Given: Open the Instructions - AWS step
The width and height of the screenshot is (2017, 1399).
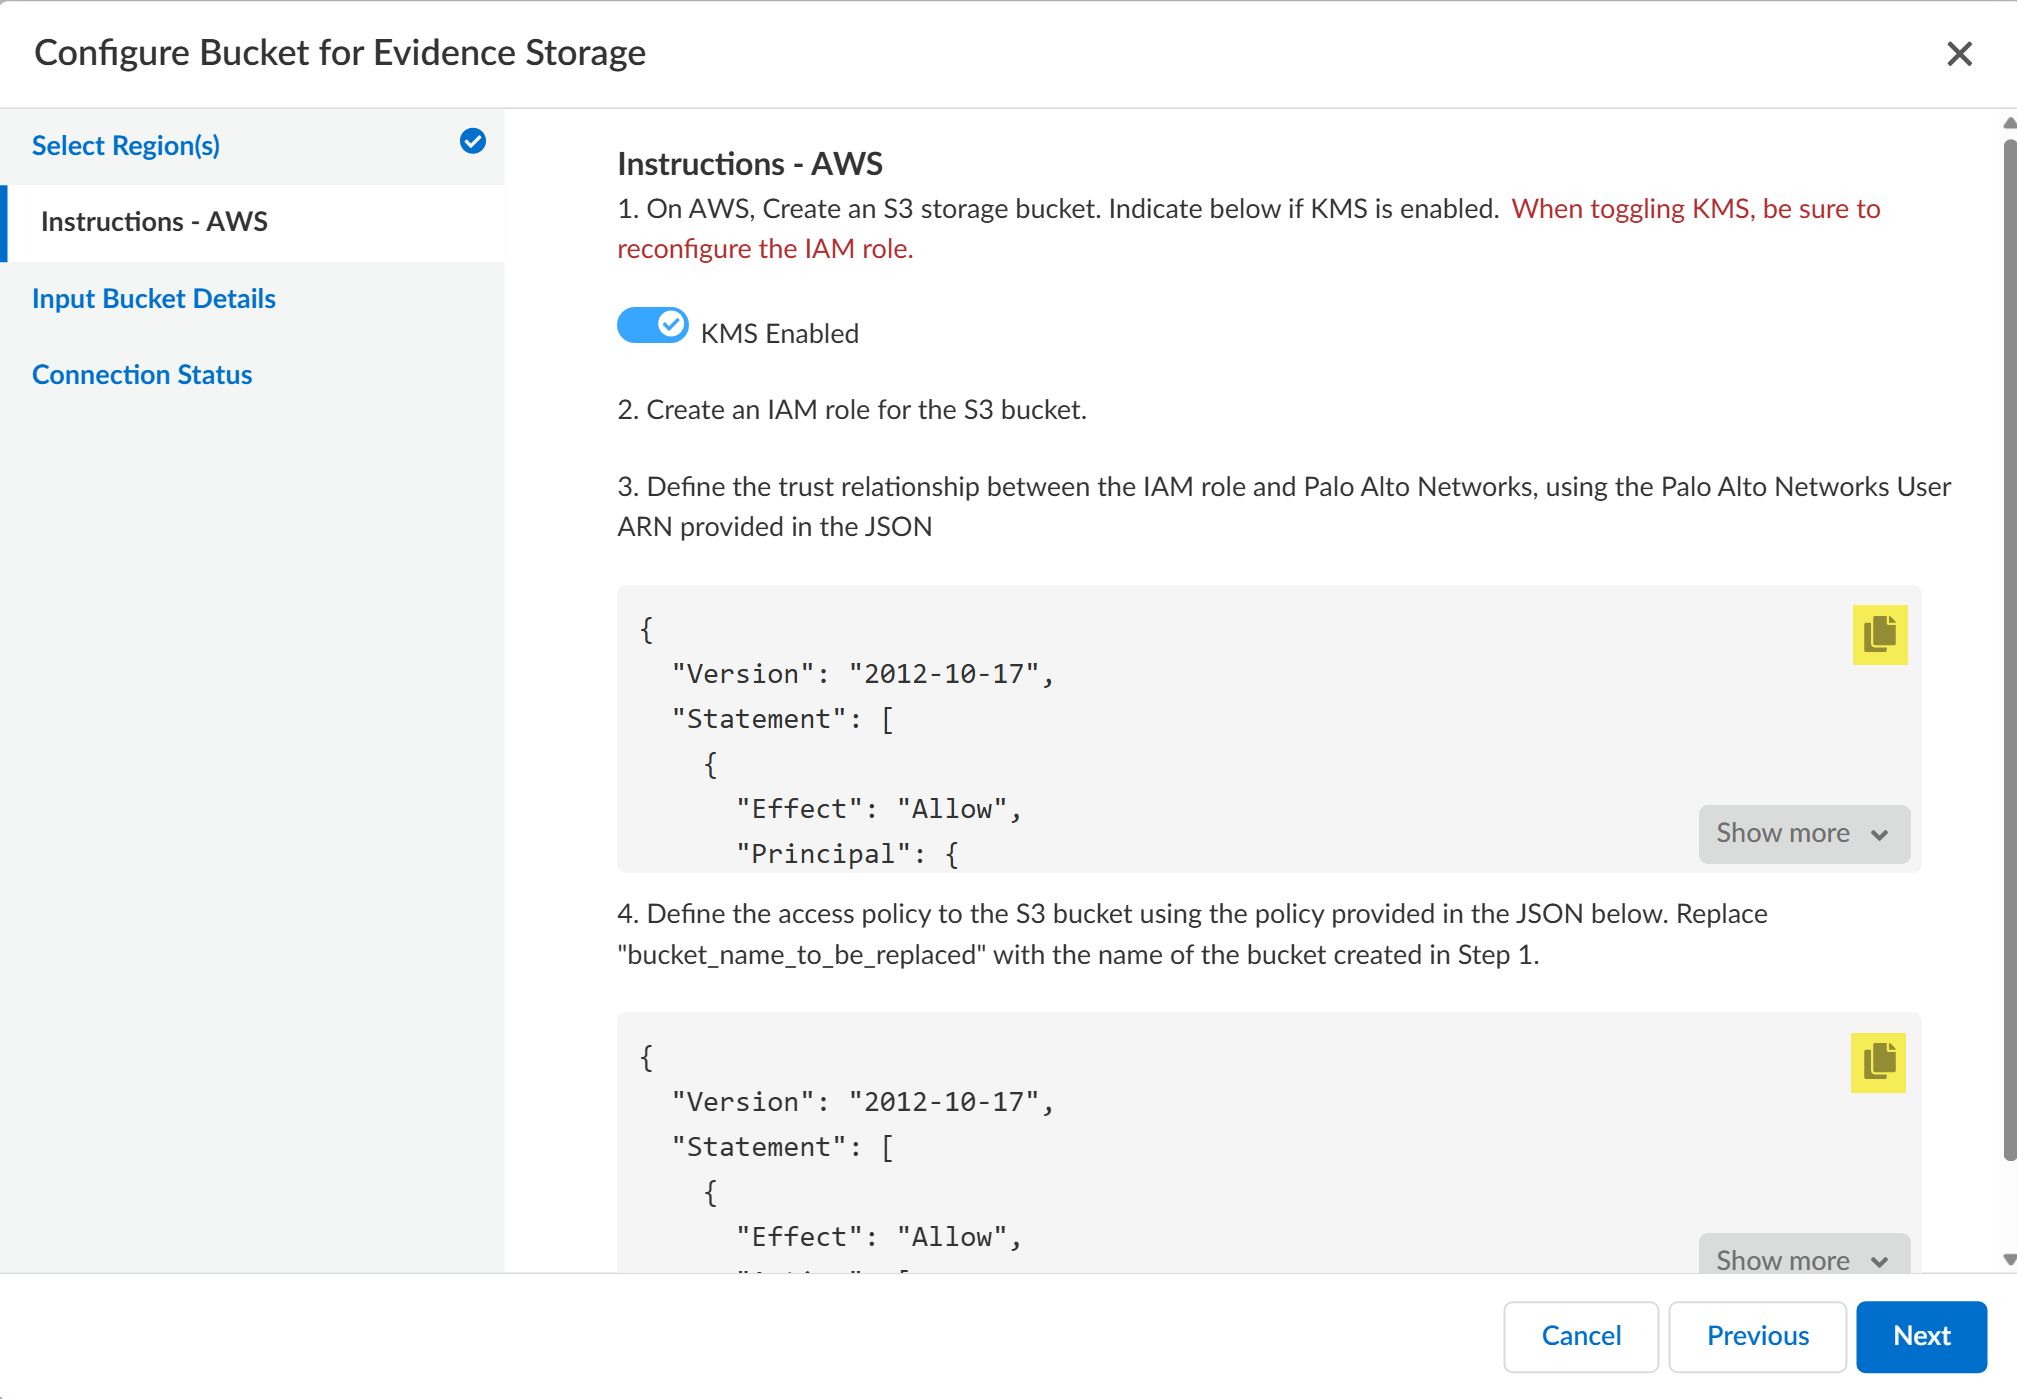Looking at the screenshot, I should (154, 222).
